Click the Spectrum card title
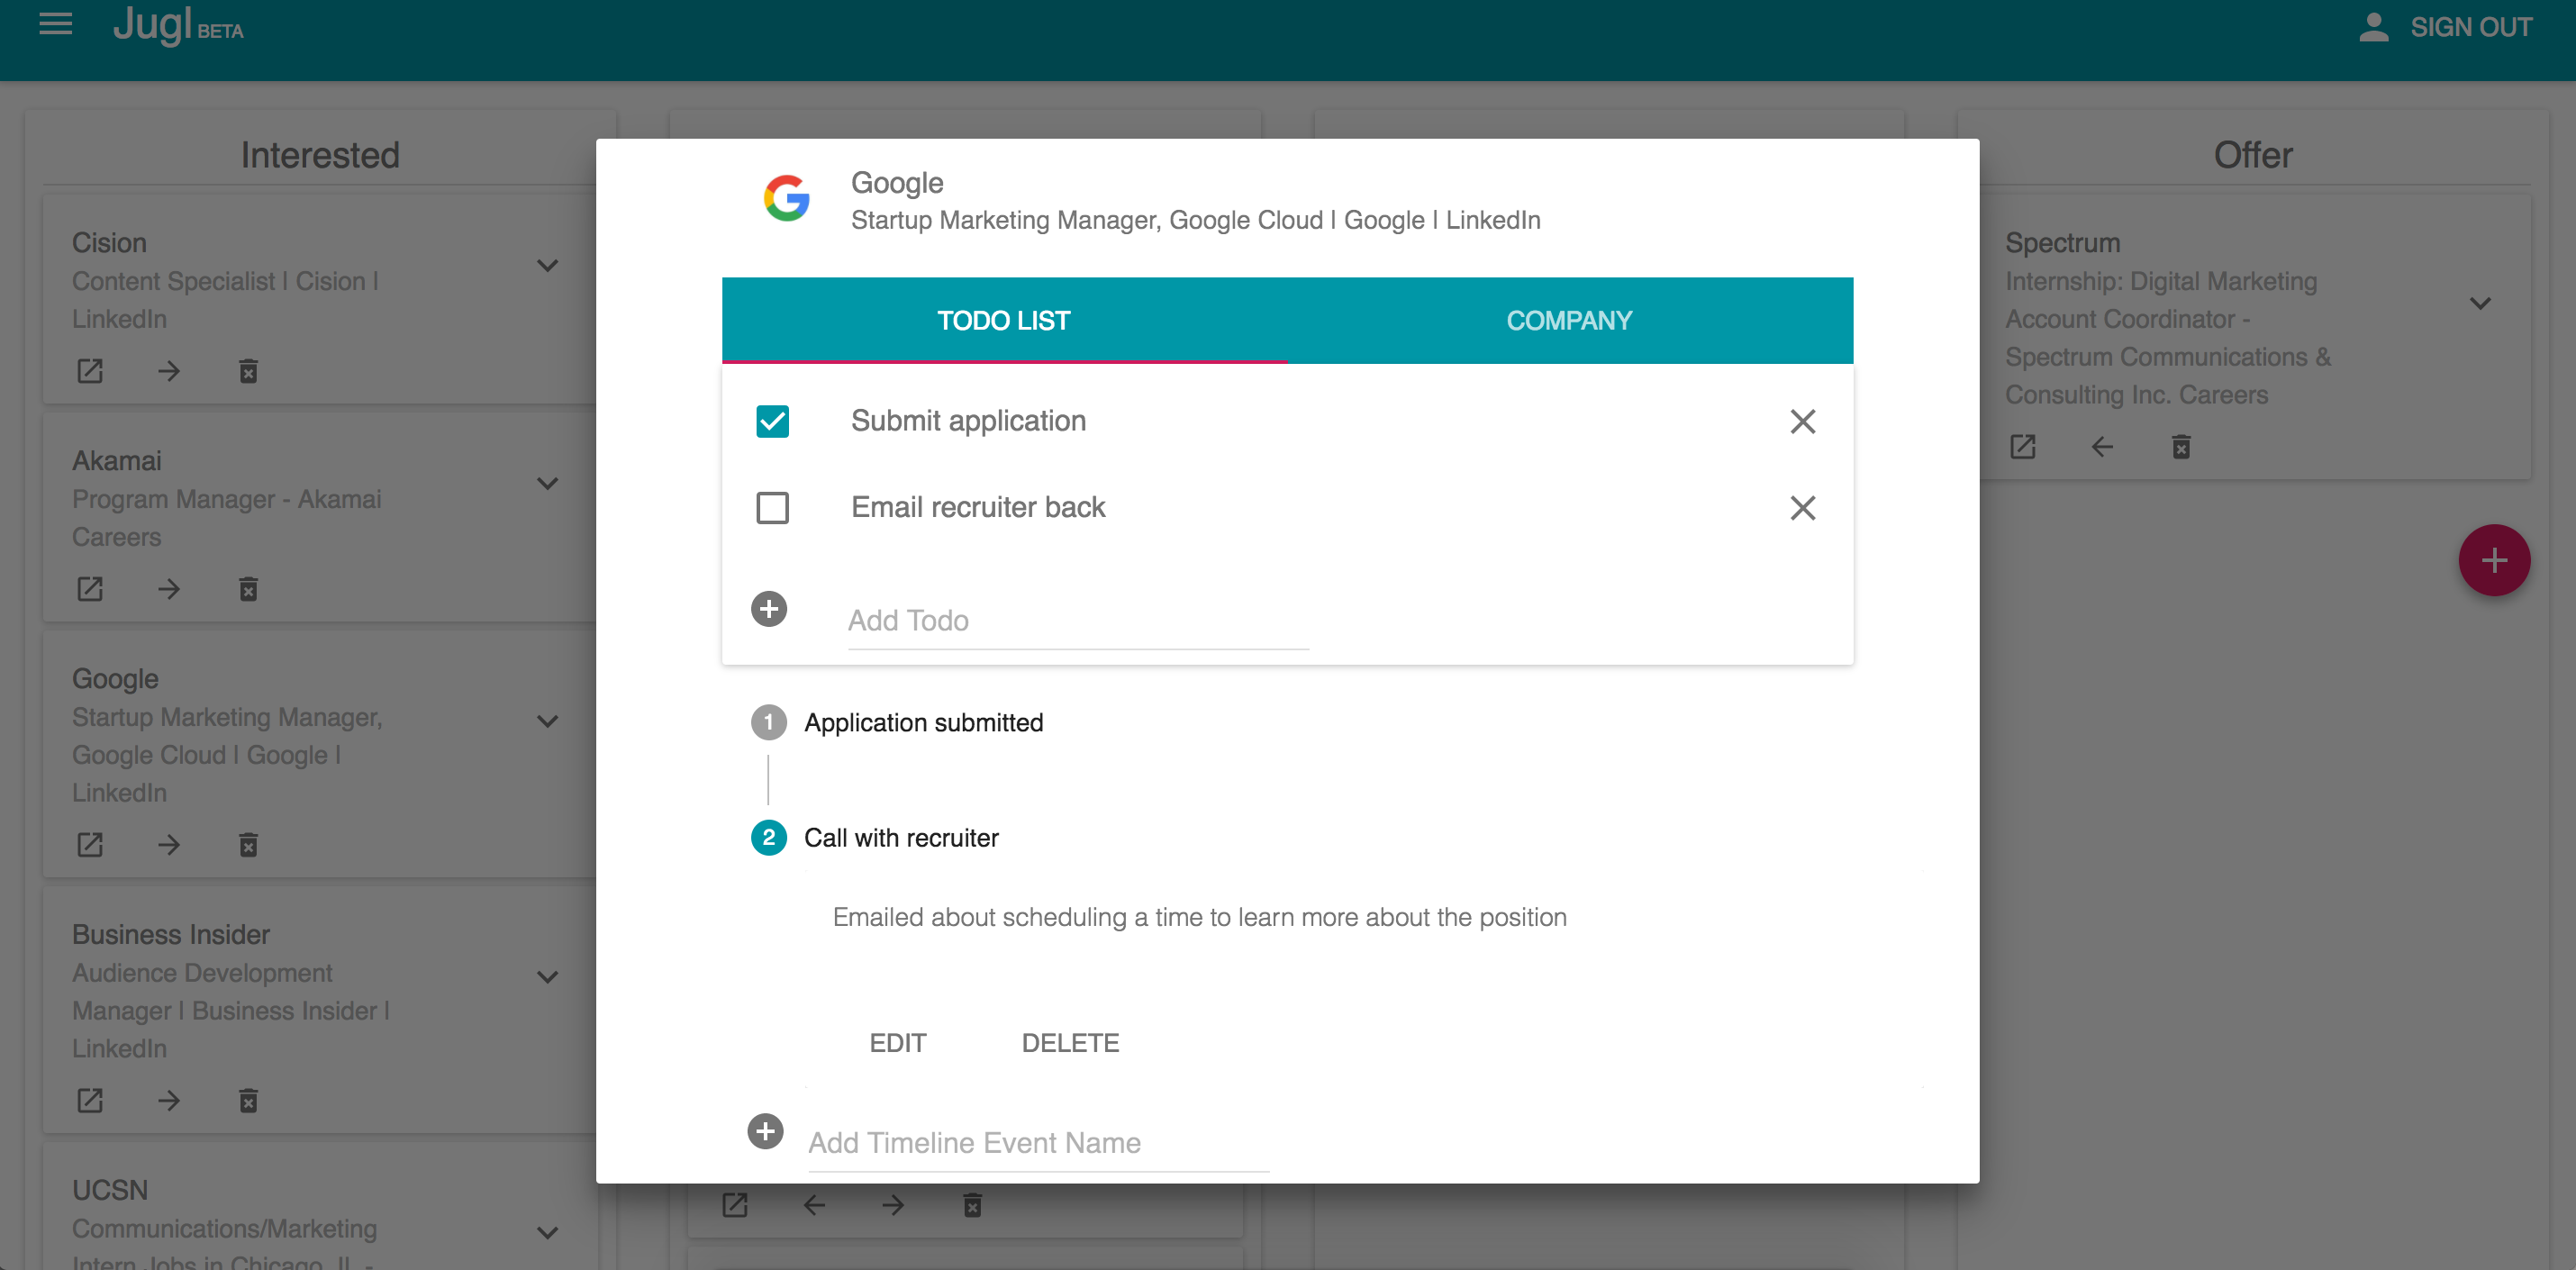This screenshot has height=1270, width=2576. (x=2062, y=243)
